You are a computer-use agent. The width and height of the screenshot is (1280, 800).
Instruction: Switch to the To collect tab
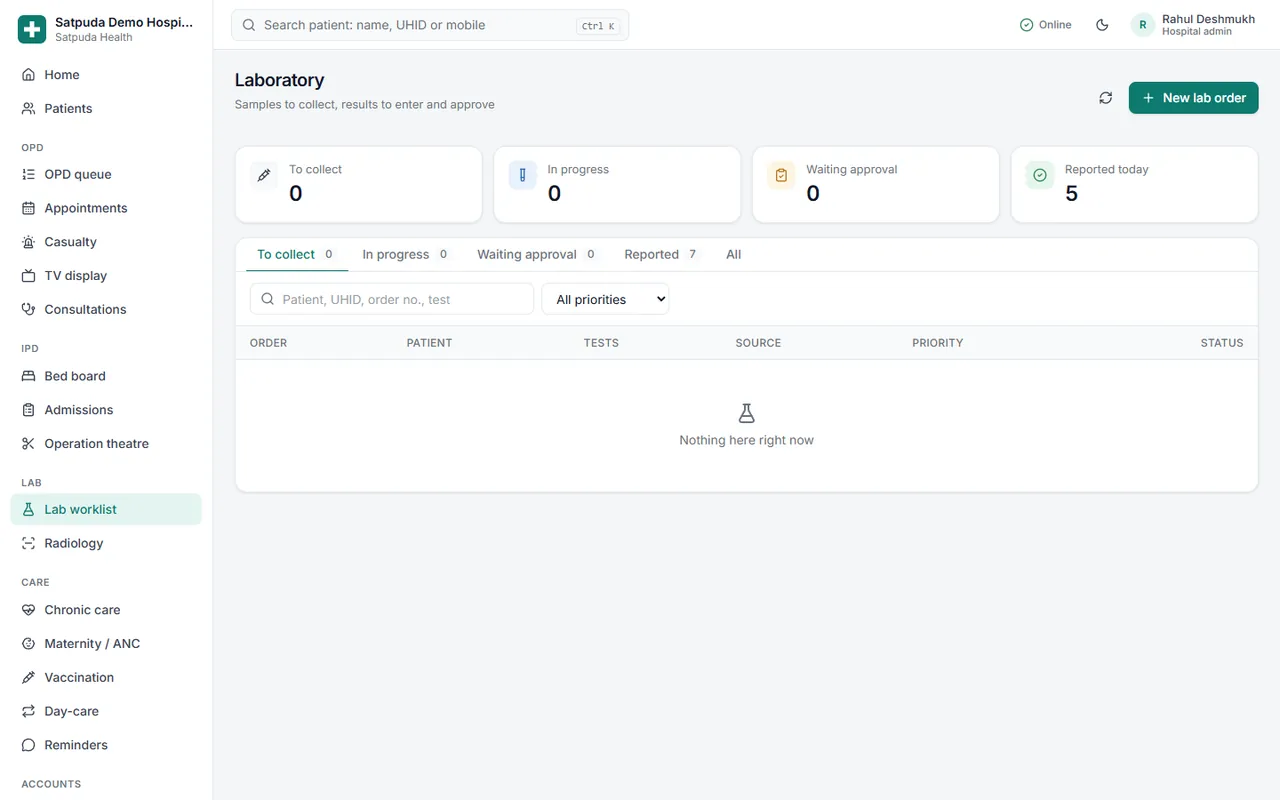click(297, 255)
